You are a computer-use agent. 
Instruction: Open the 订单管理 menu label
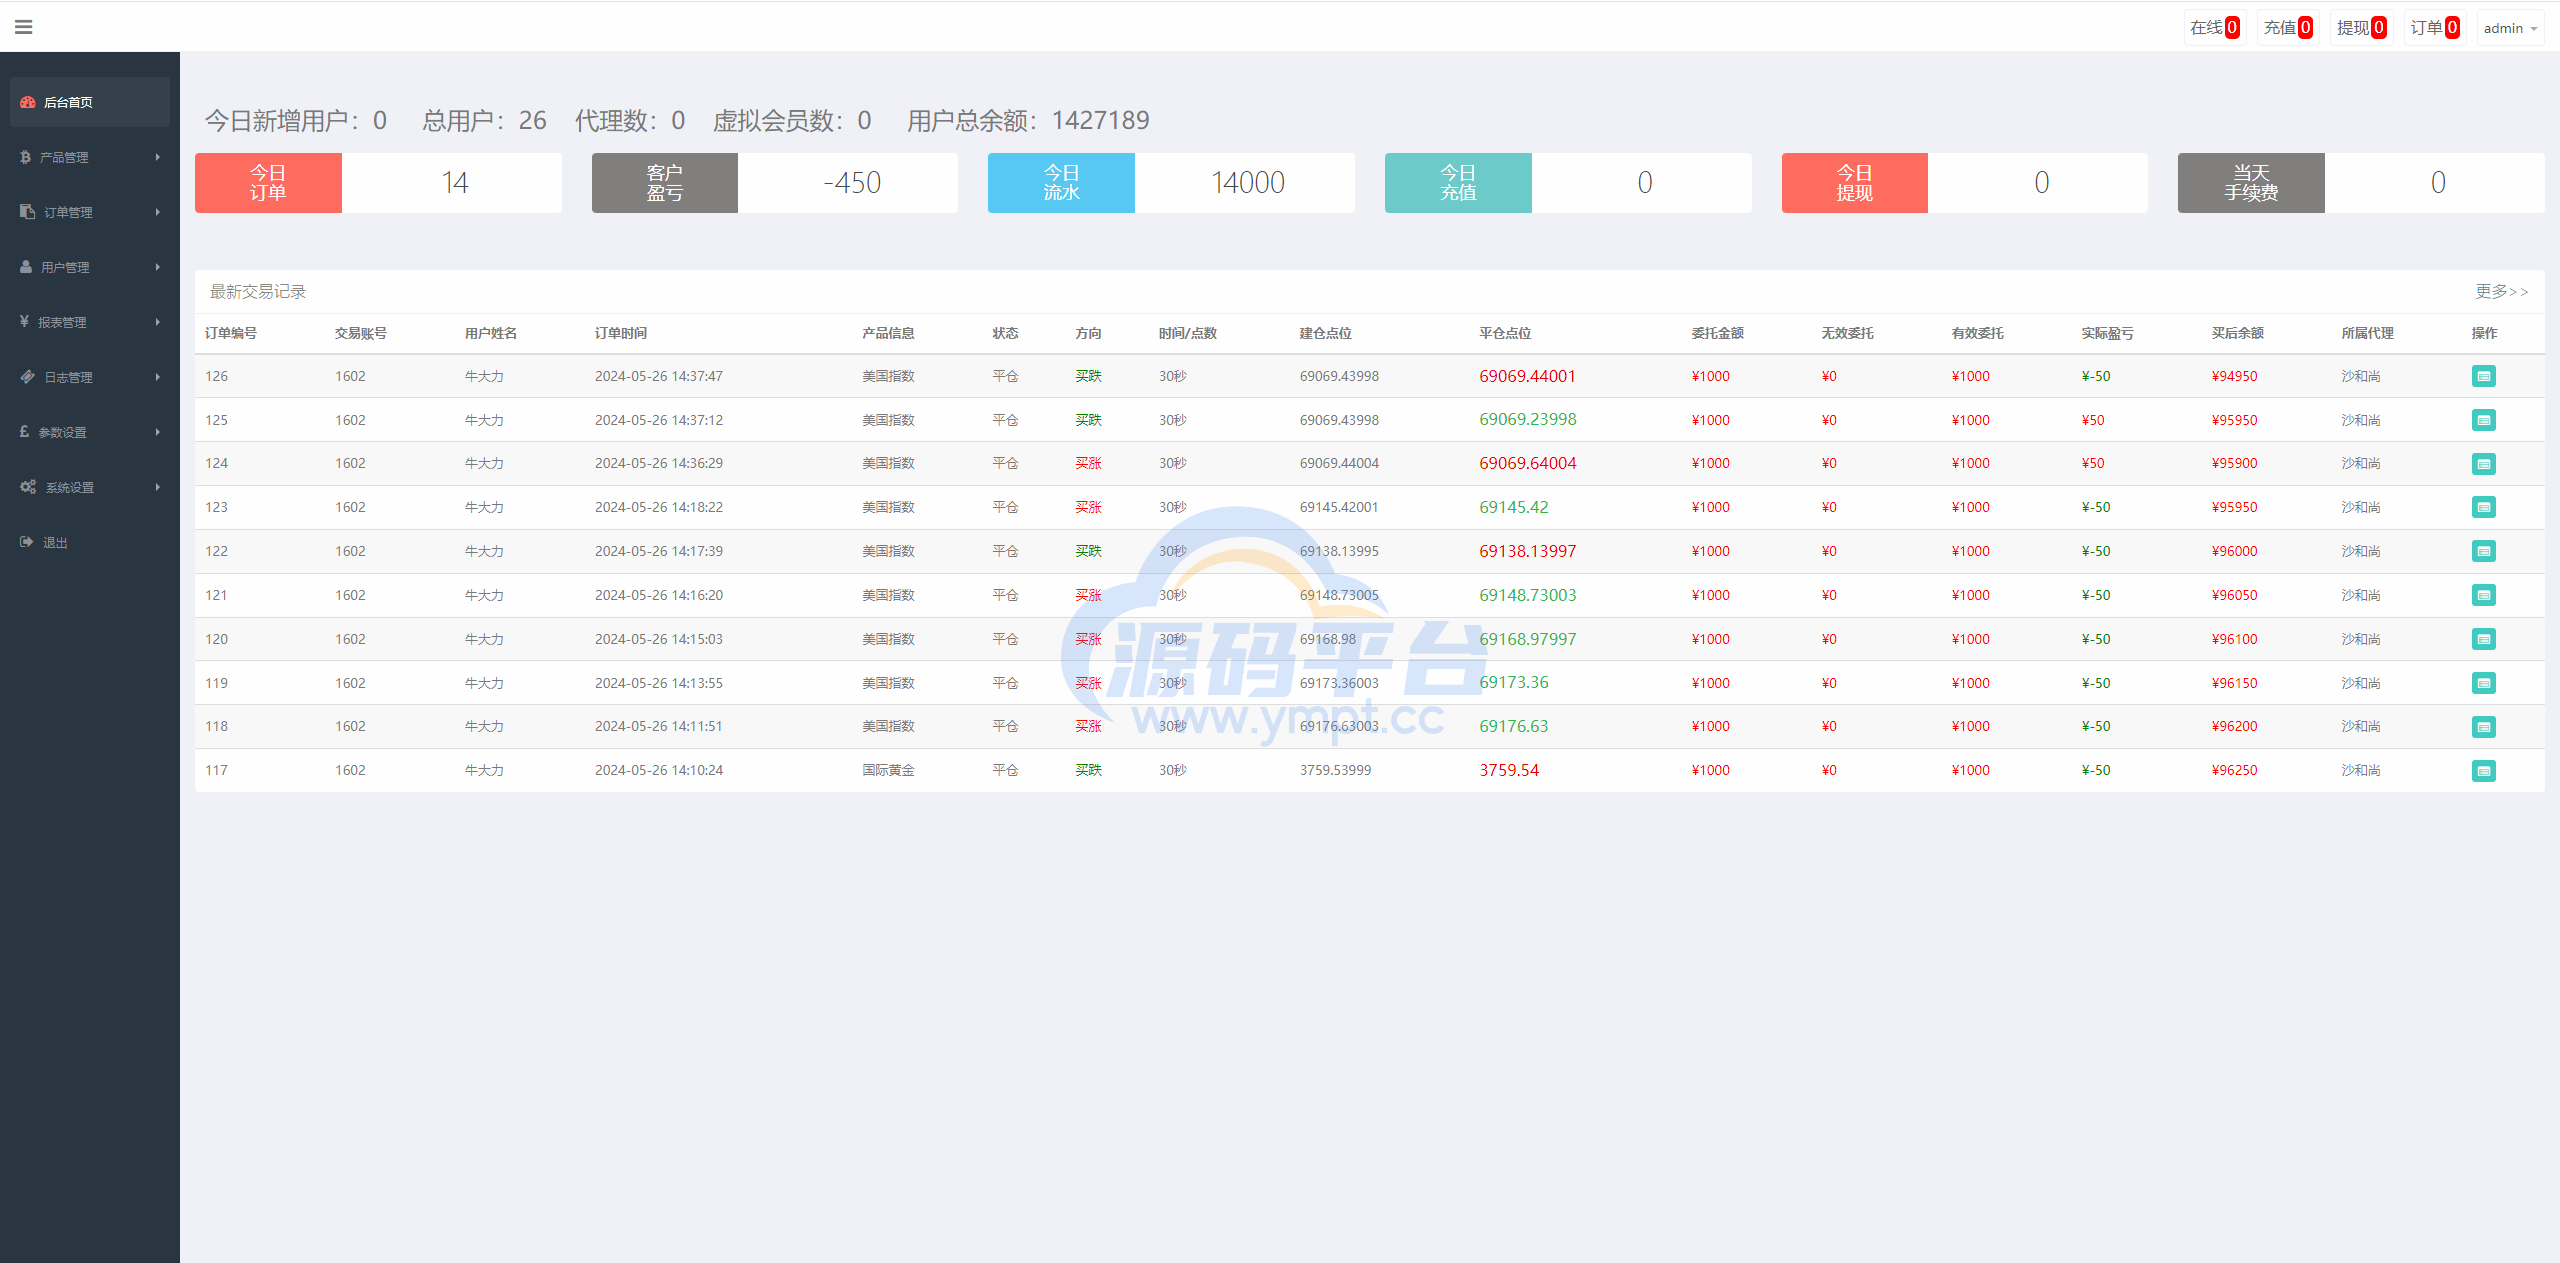click(x=68, y=212)
